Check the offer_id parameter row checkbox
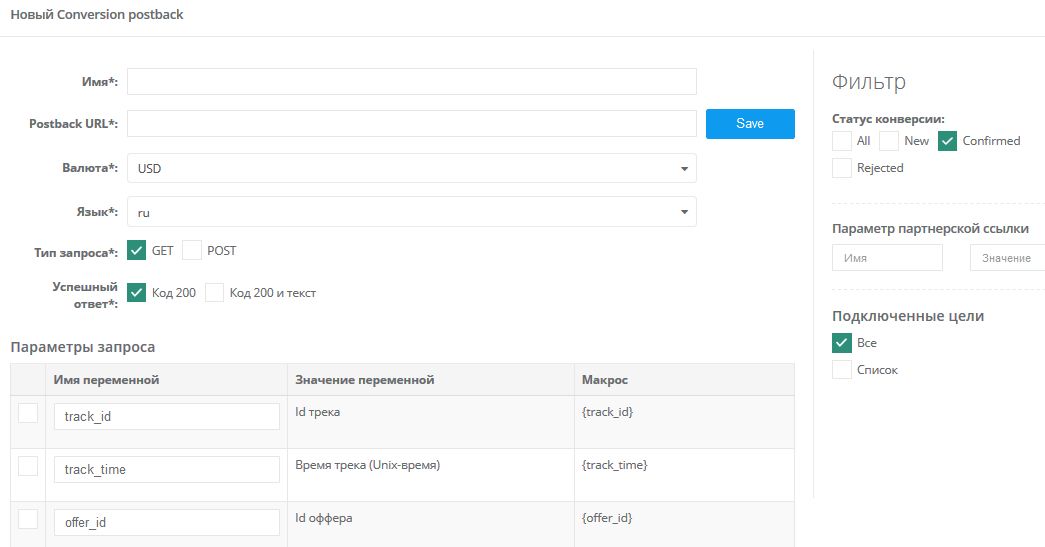1045x547 pixels. point(28,519)
